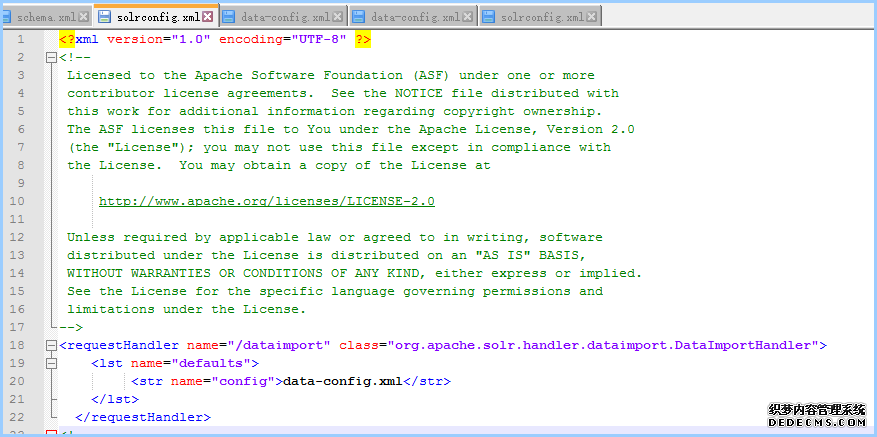Open the Apache LICENSE-2.0 URL link

coord(266,201)
